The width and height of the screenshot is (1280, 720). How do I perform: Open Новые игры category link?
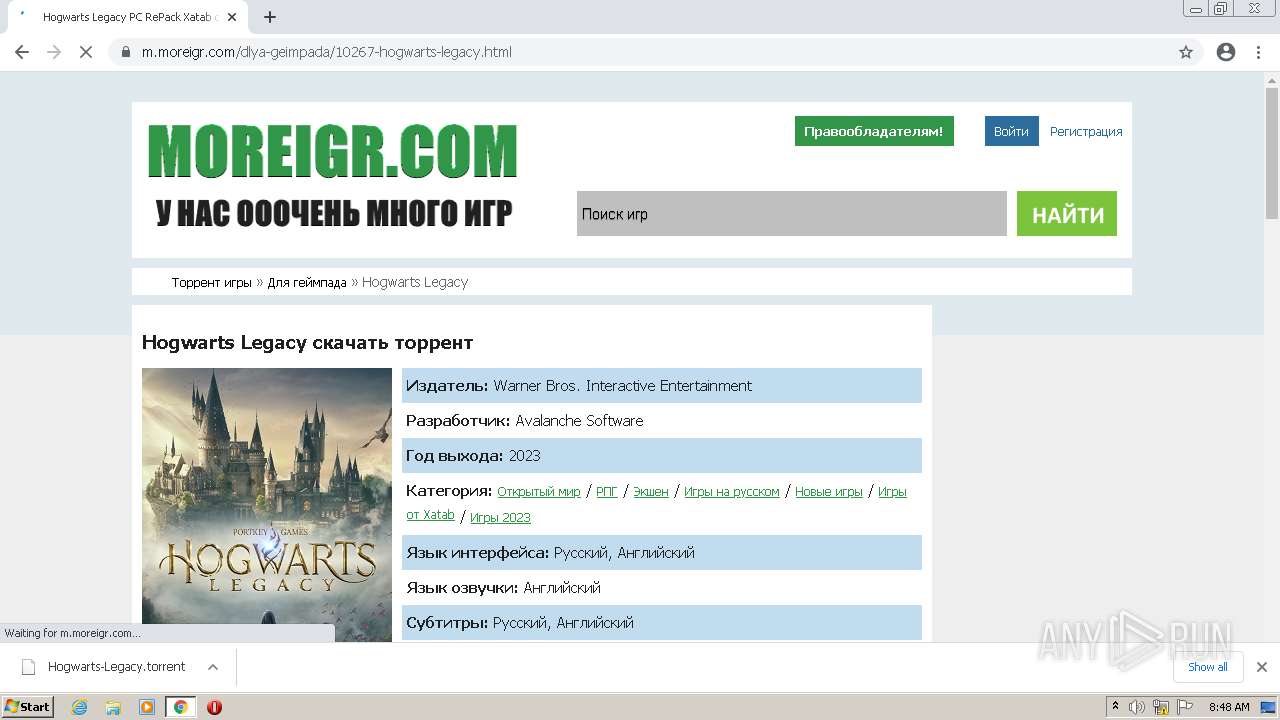pyautogui.click(x=829, y=492)
